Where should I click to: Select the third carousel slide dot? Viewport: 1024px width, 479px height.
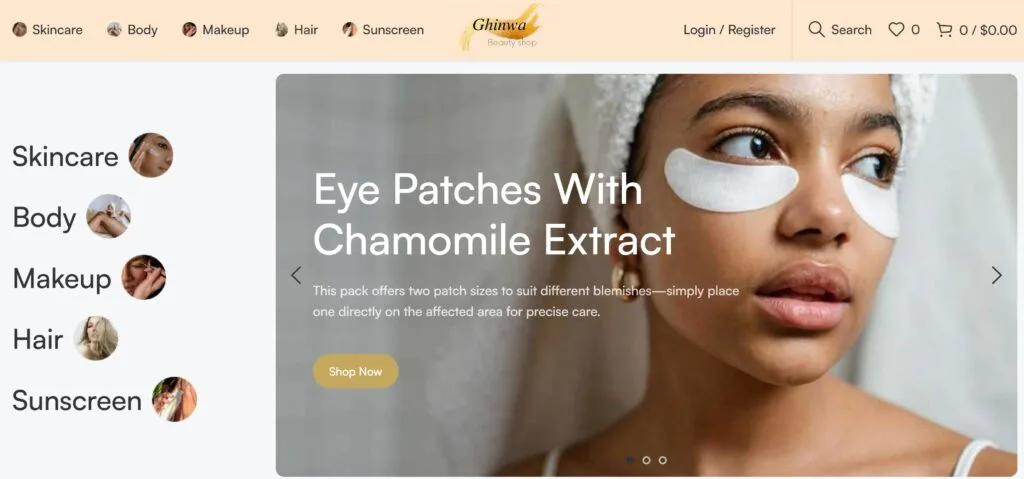click(663, 460)
